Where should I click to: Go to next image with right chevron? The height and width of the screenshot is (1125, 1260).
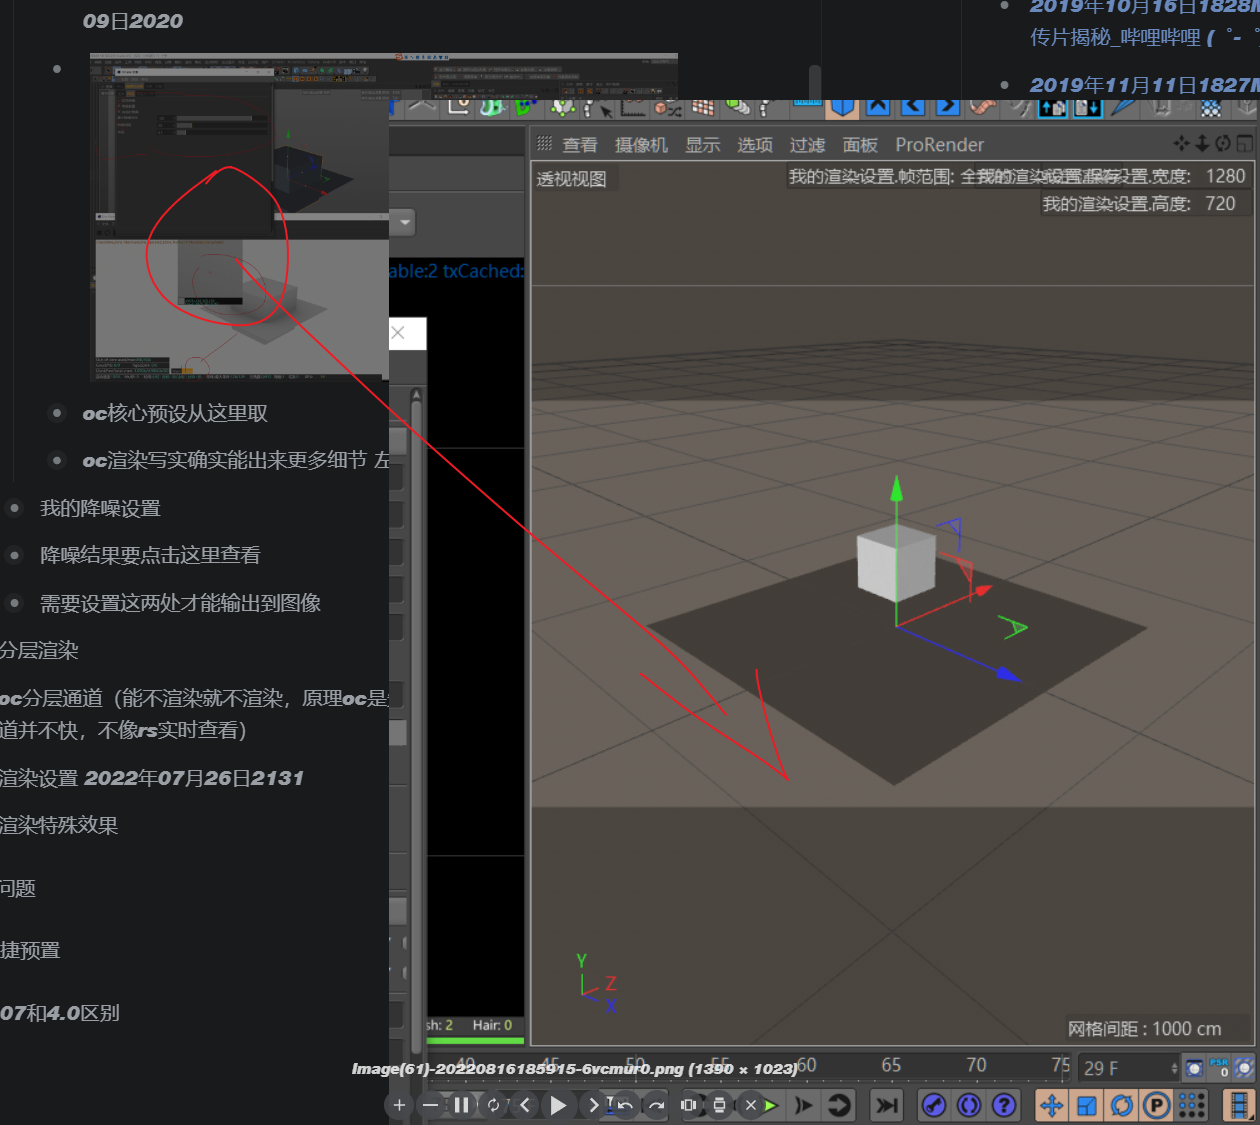(x=592, y=1105)
